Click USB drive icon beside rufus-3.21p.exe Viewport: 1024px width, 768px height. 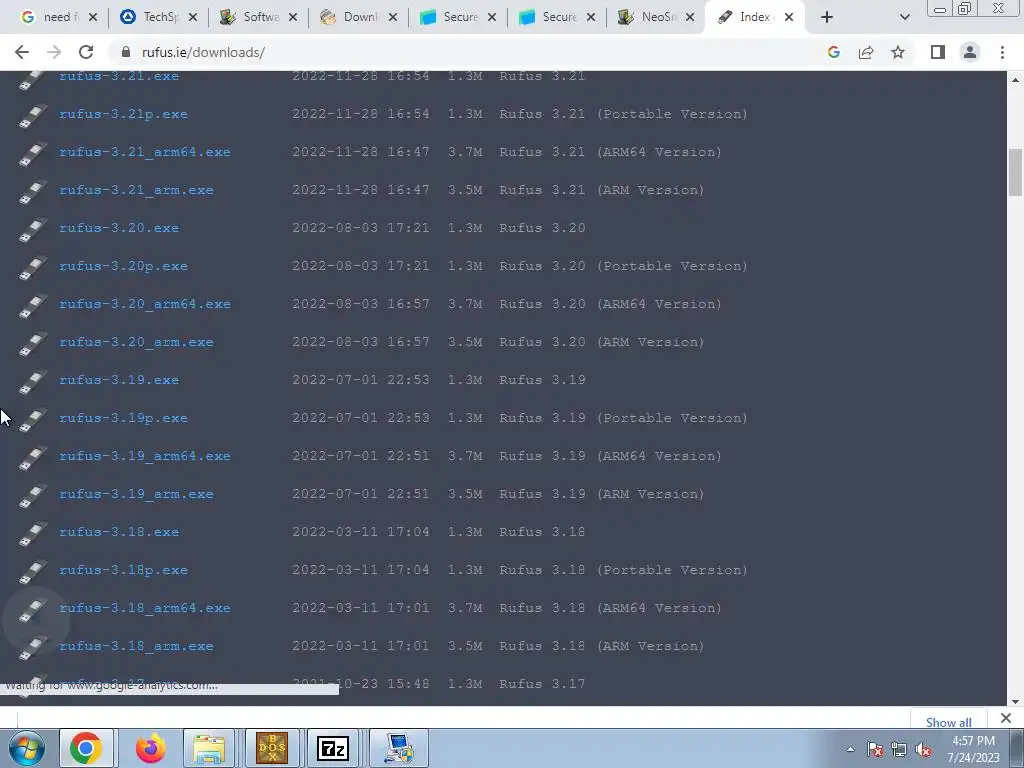point(33,116)
